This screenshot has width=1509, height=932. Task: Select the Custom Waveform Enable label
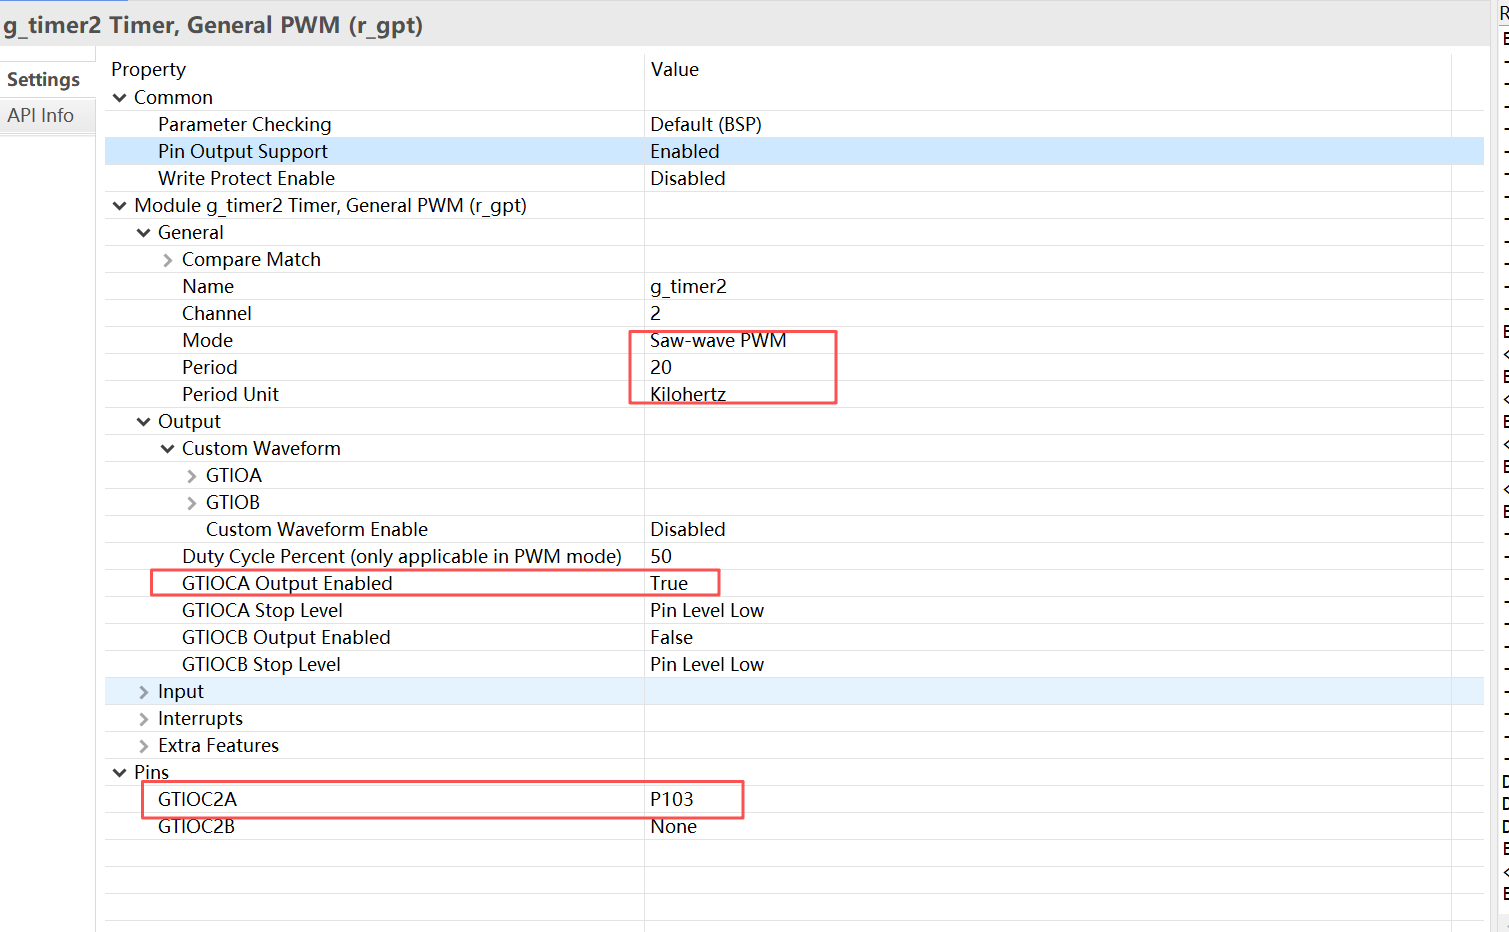(317, 529)
